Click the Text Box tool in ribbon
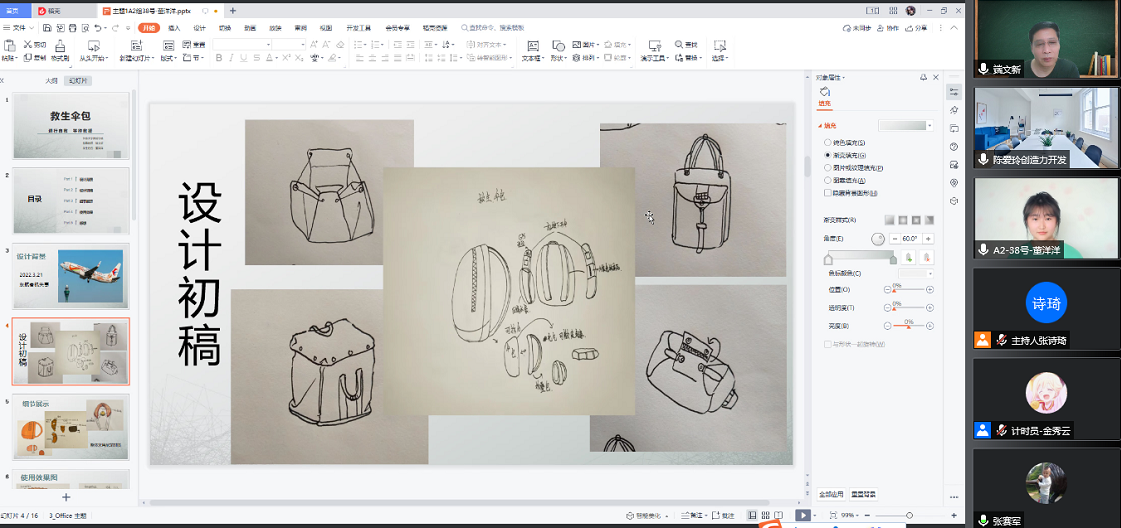The image size is (1121, 528). click(532, 46)
